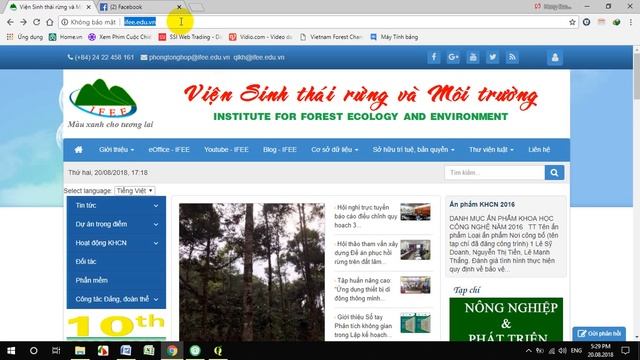Open the Vietnam Forest bookmark

click(331, 37)
